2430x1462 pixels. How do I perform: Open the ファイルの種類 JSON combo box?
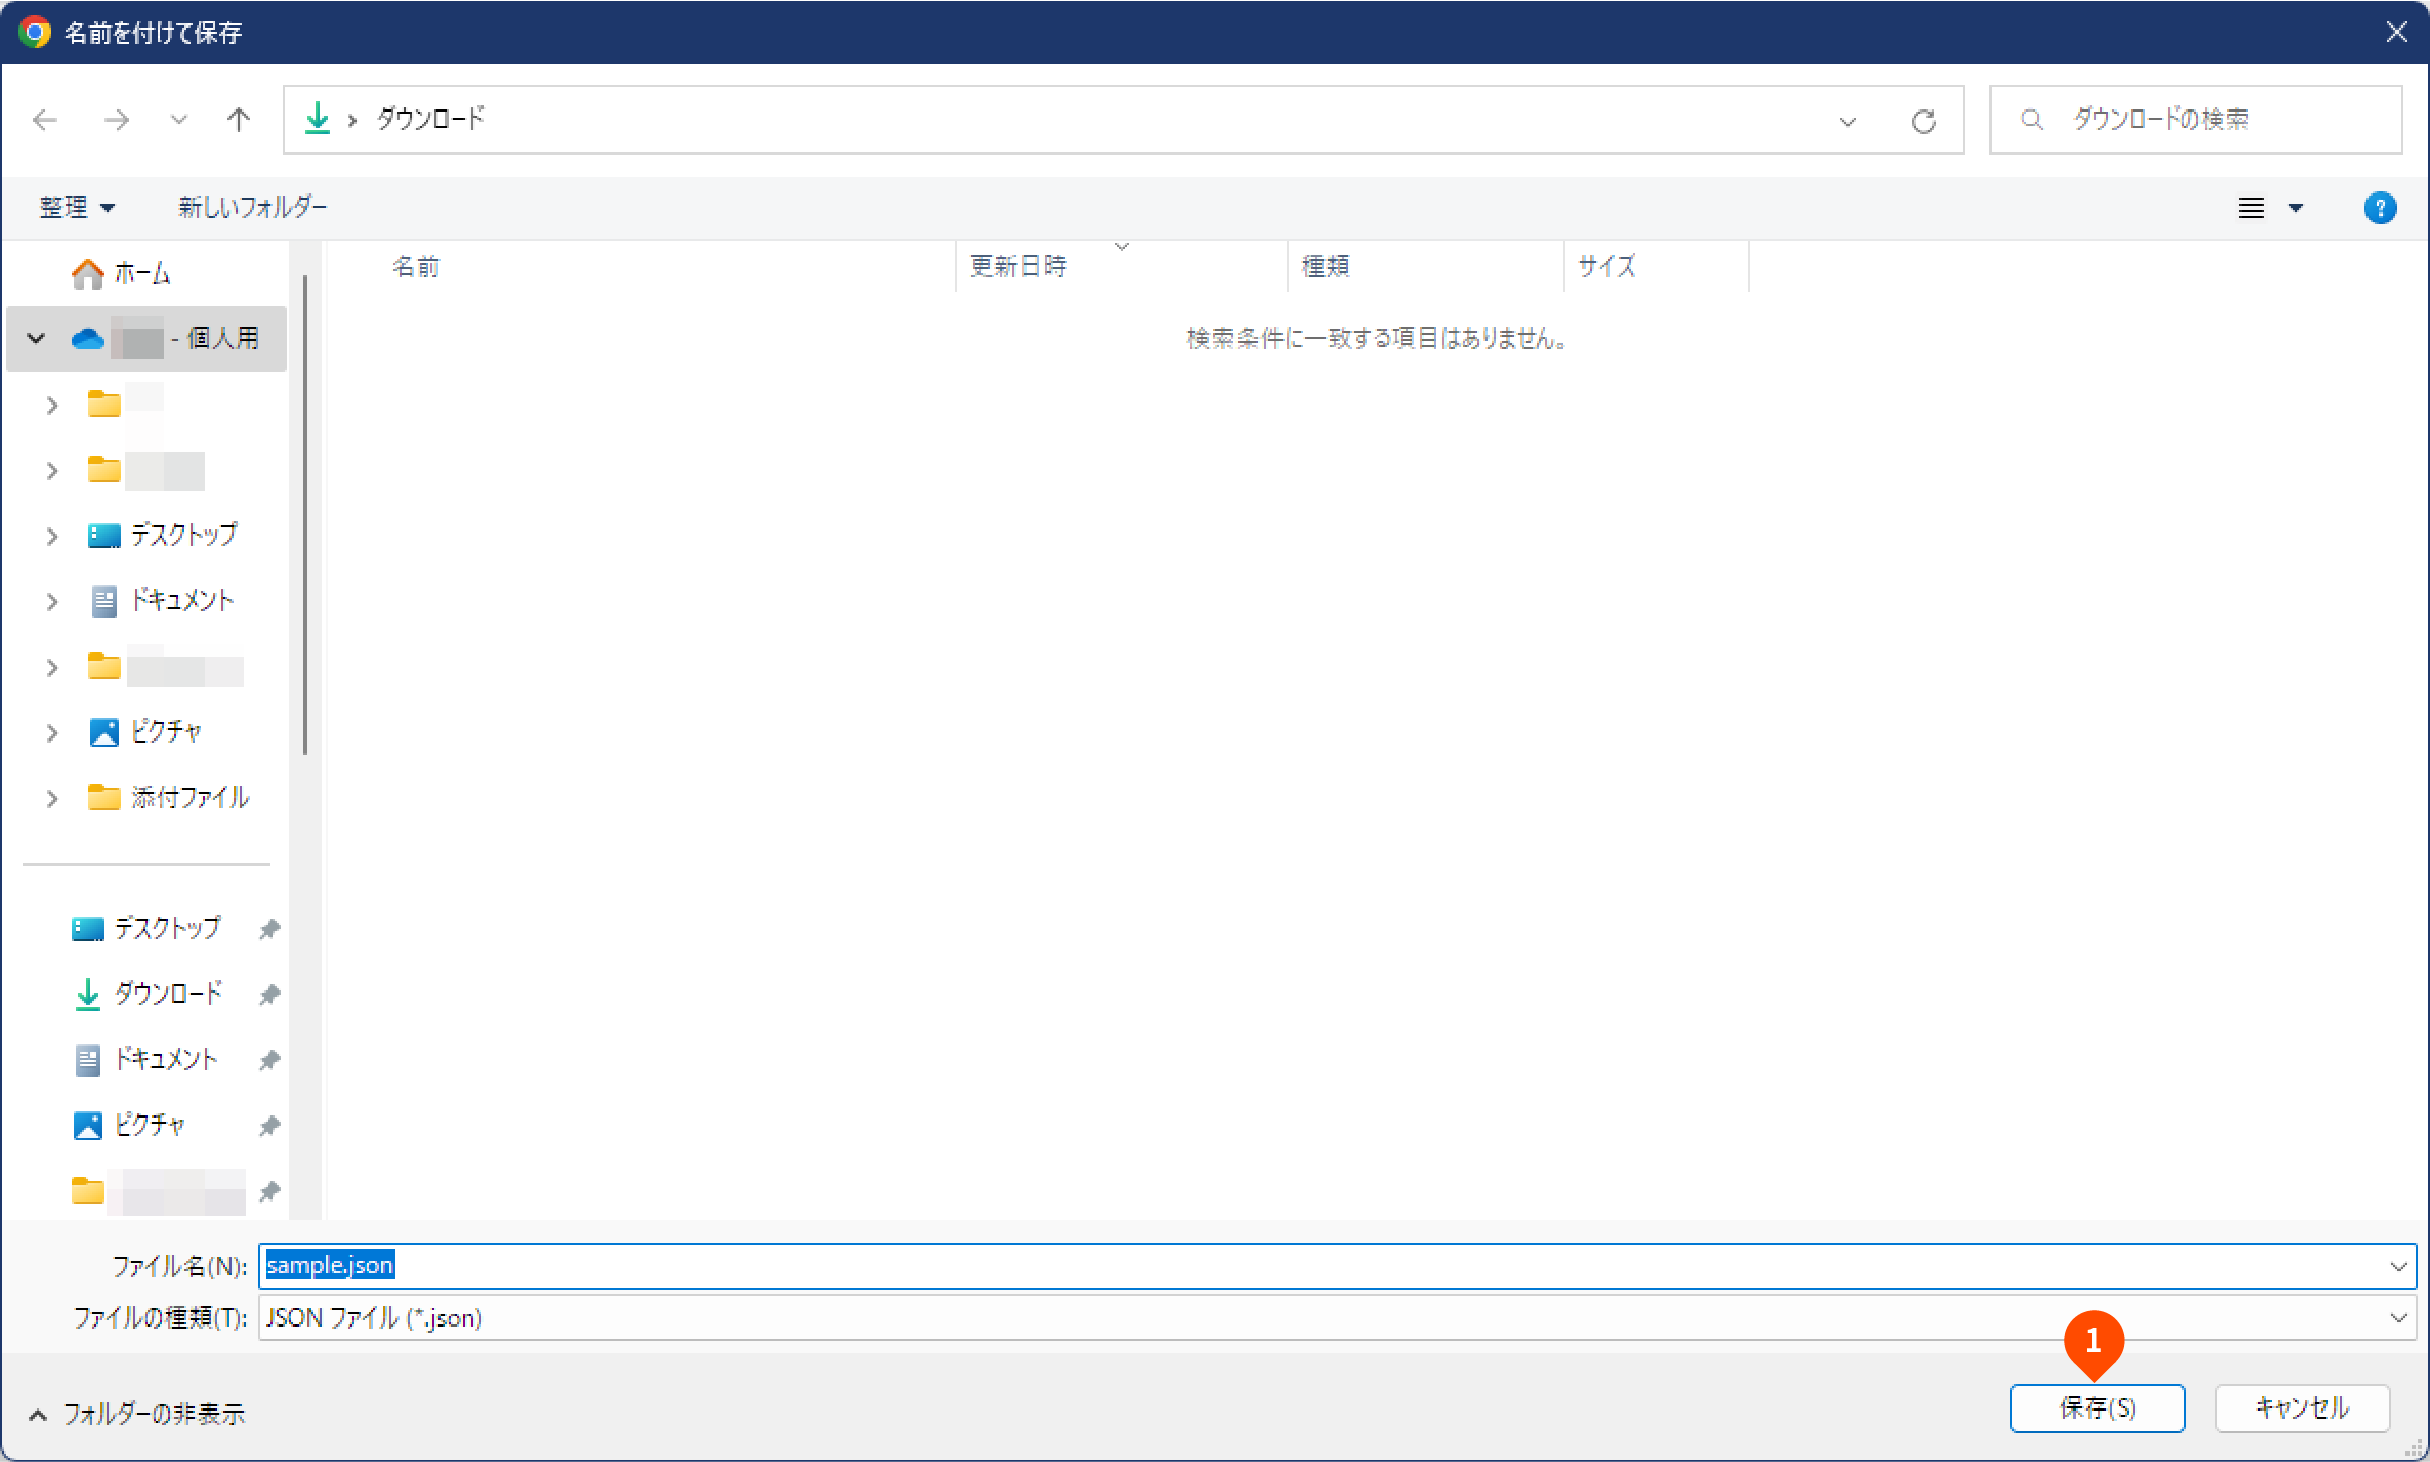click(x=1337, y=1317)
